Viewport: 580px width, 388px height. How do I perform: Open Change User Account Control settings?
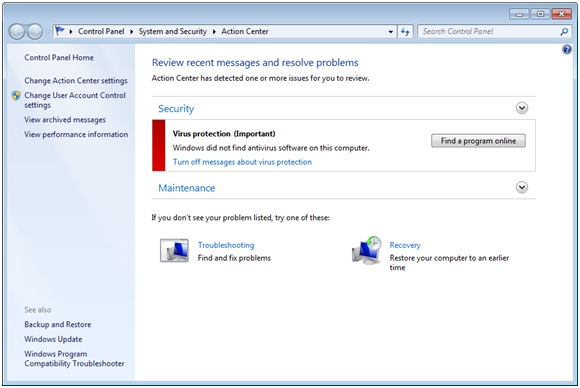pyautogui.click(x=75, y=100)
